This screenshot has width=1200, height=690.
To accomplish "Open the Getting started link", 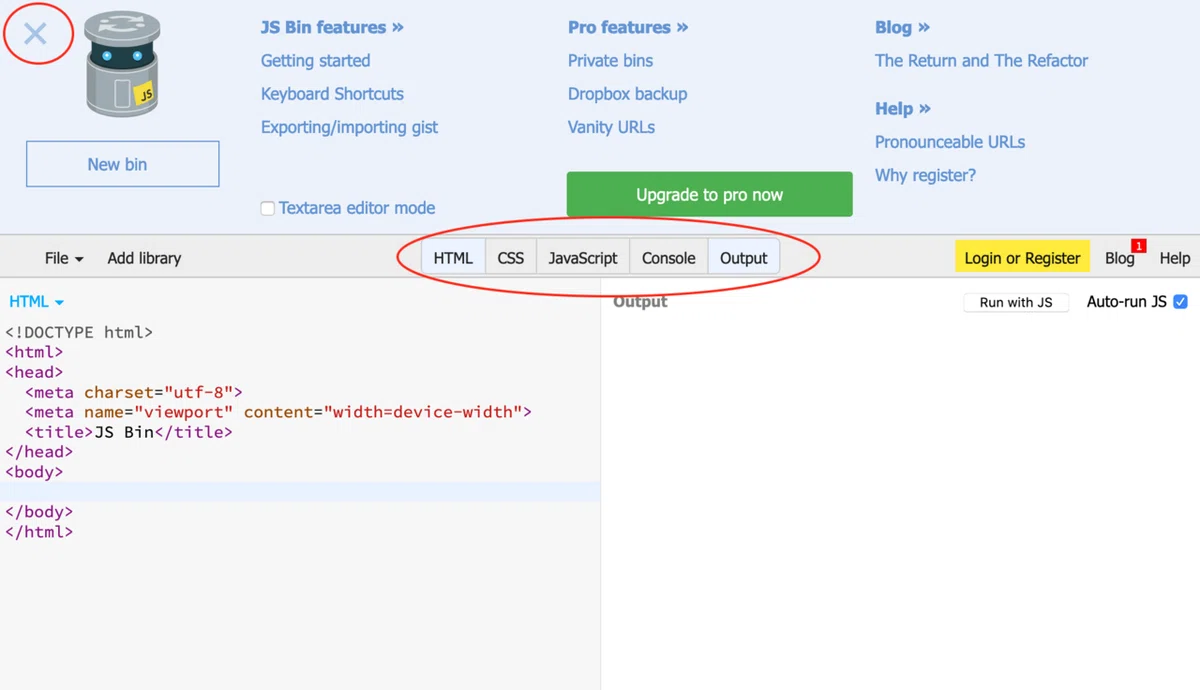I will 315,61.
